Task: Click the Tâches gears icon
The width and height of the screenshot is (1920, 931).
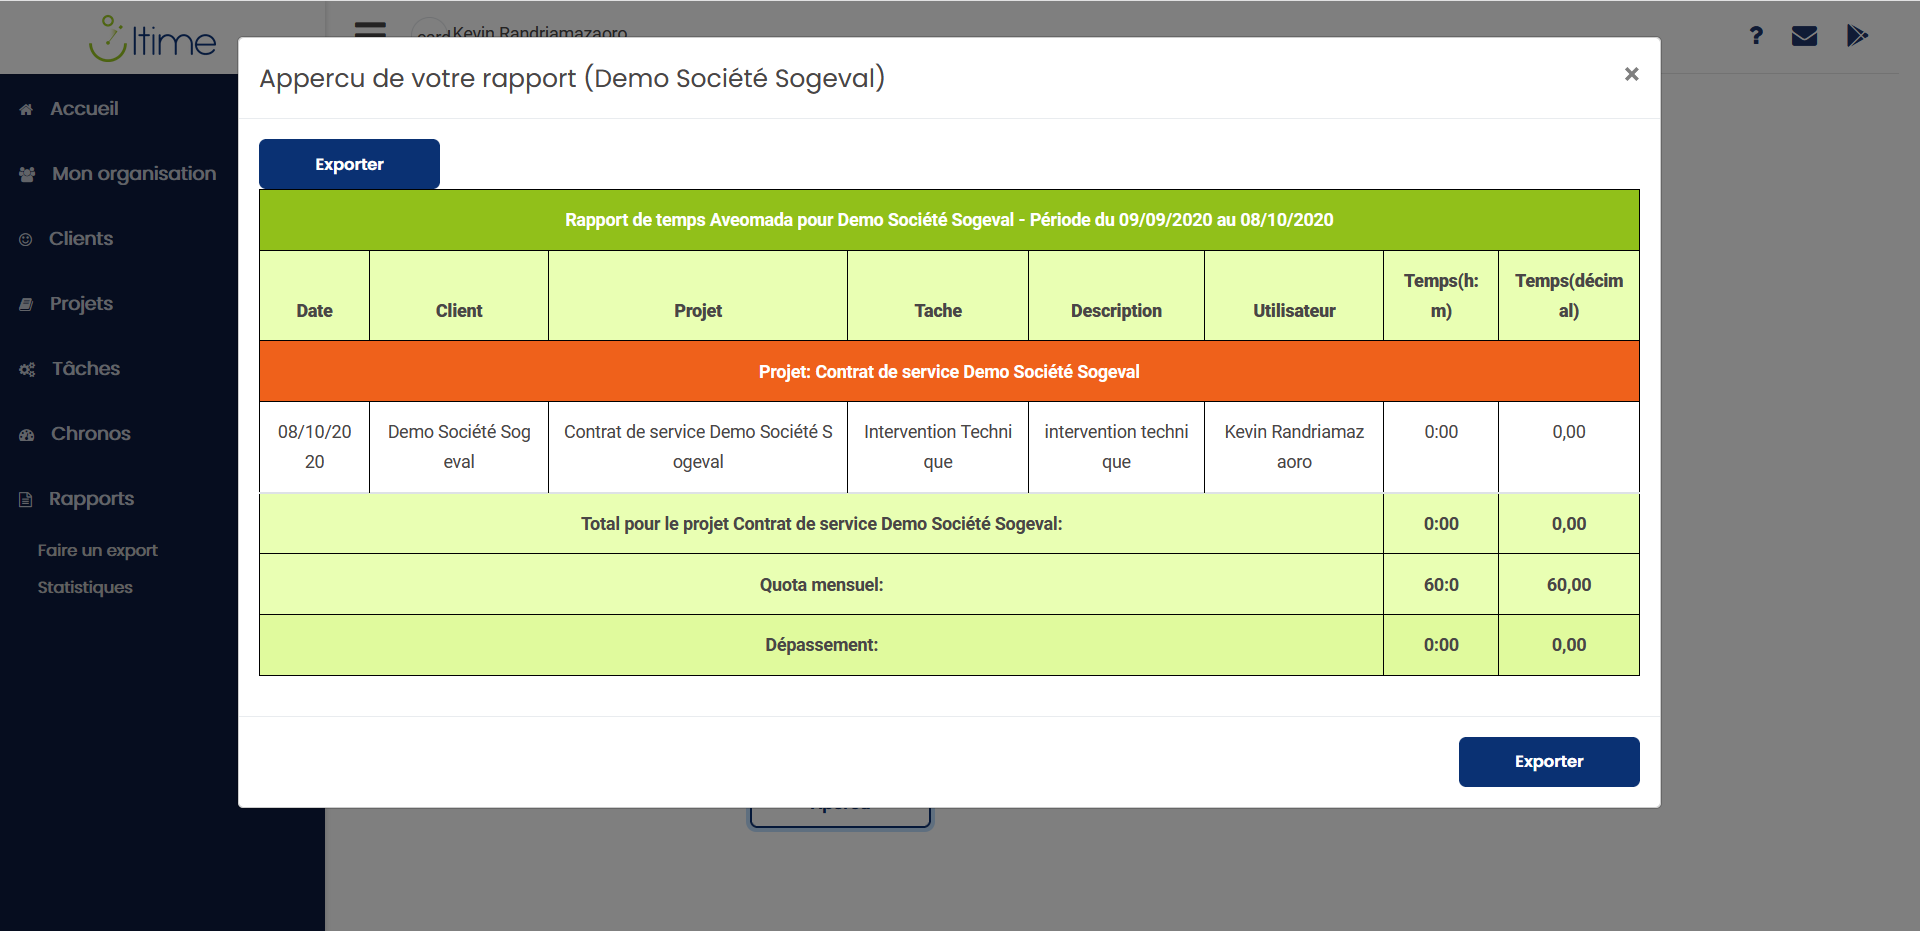Action: (x=27, y=369)
